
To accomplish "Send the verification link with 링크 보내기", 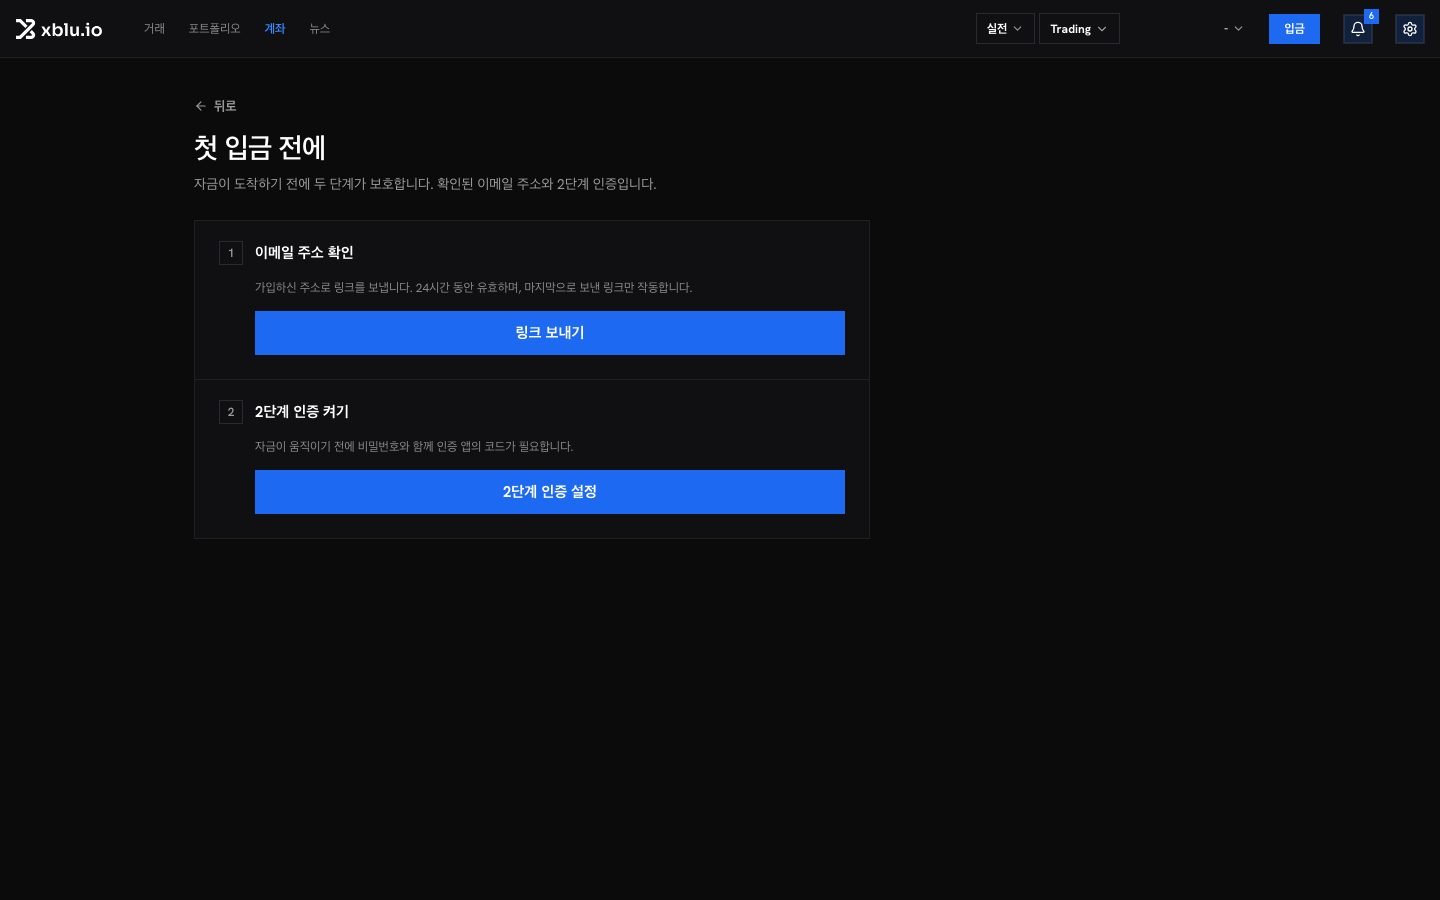I will (x=550, y=333).
